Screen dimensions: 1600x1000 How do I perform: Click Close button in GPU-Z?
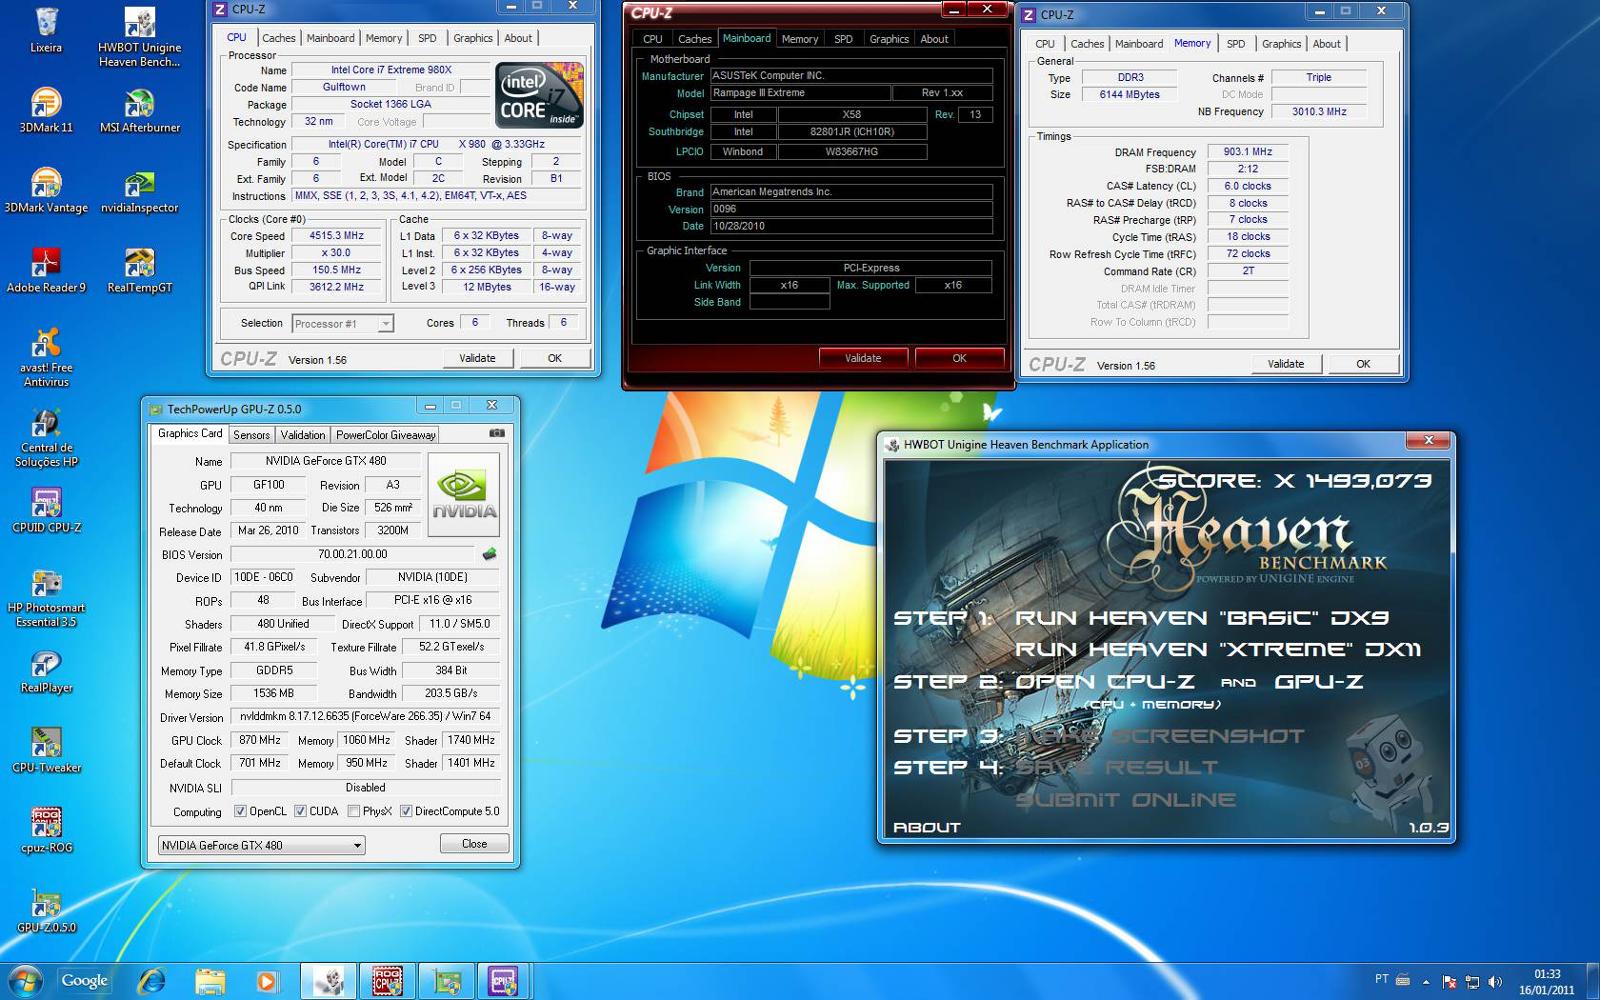[474, 844]
